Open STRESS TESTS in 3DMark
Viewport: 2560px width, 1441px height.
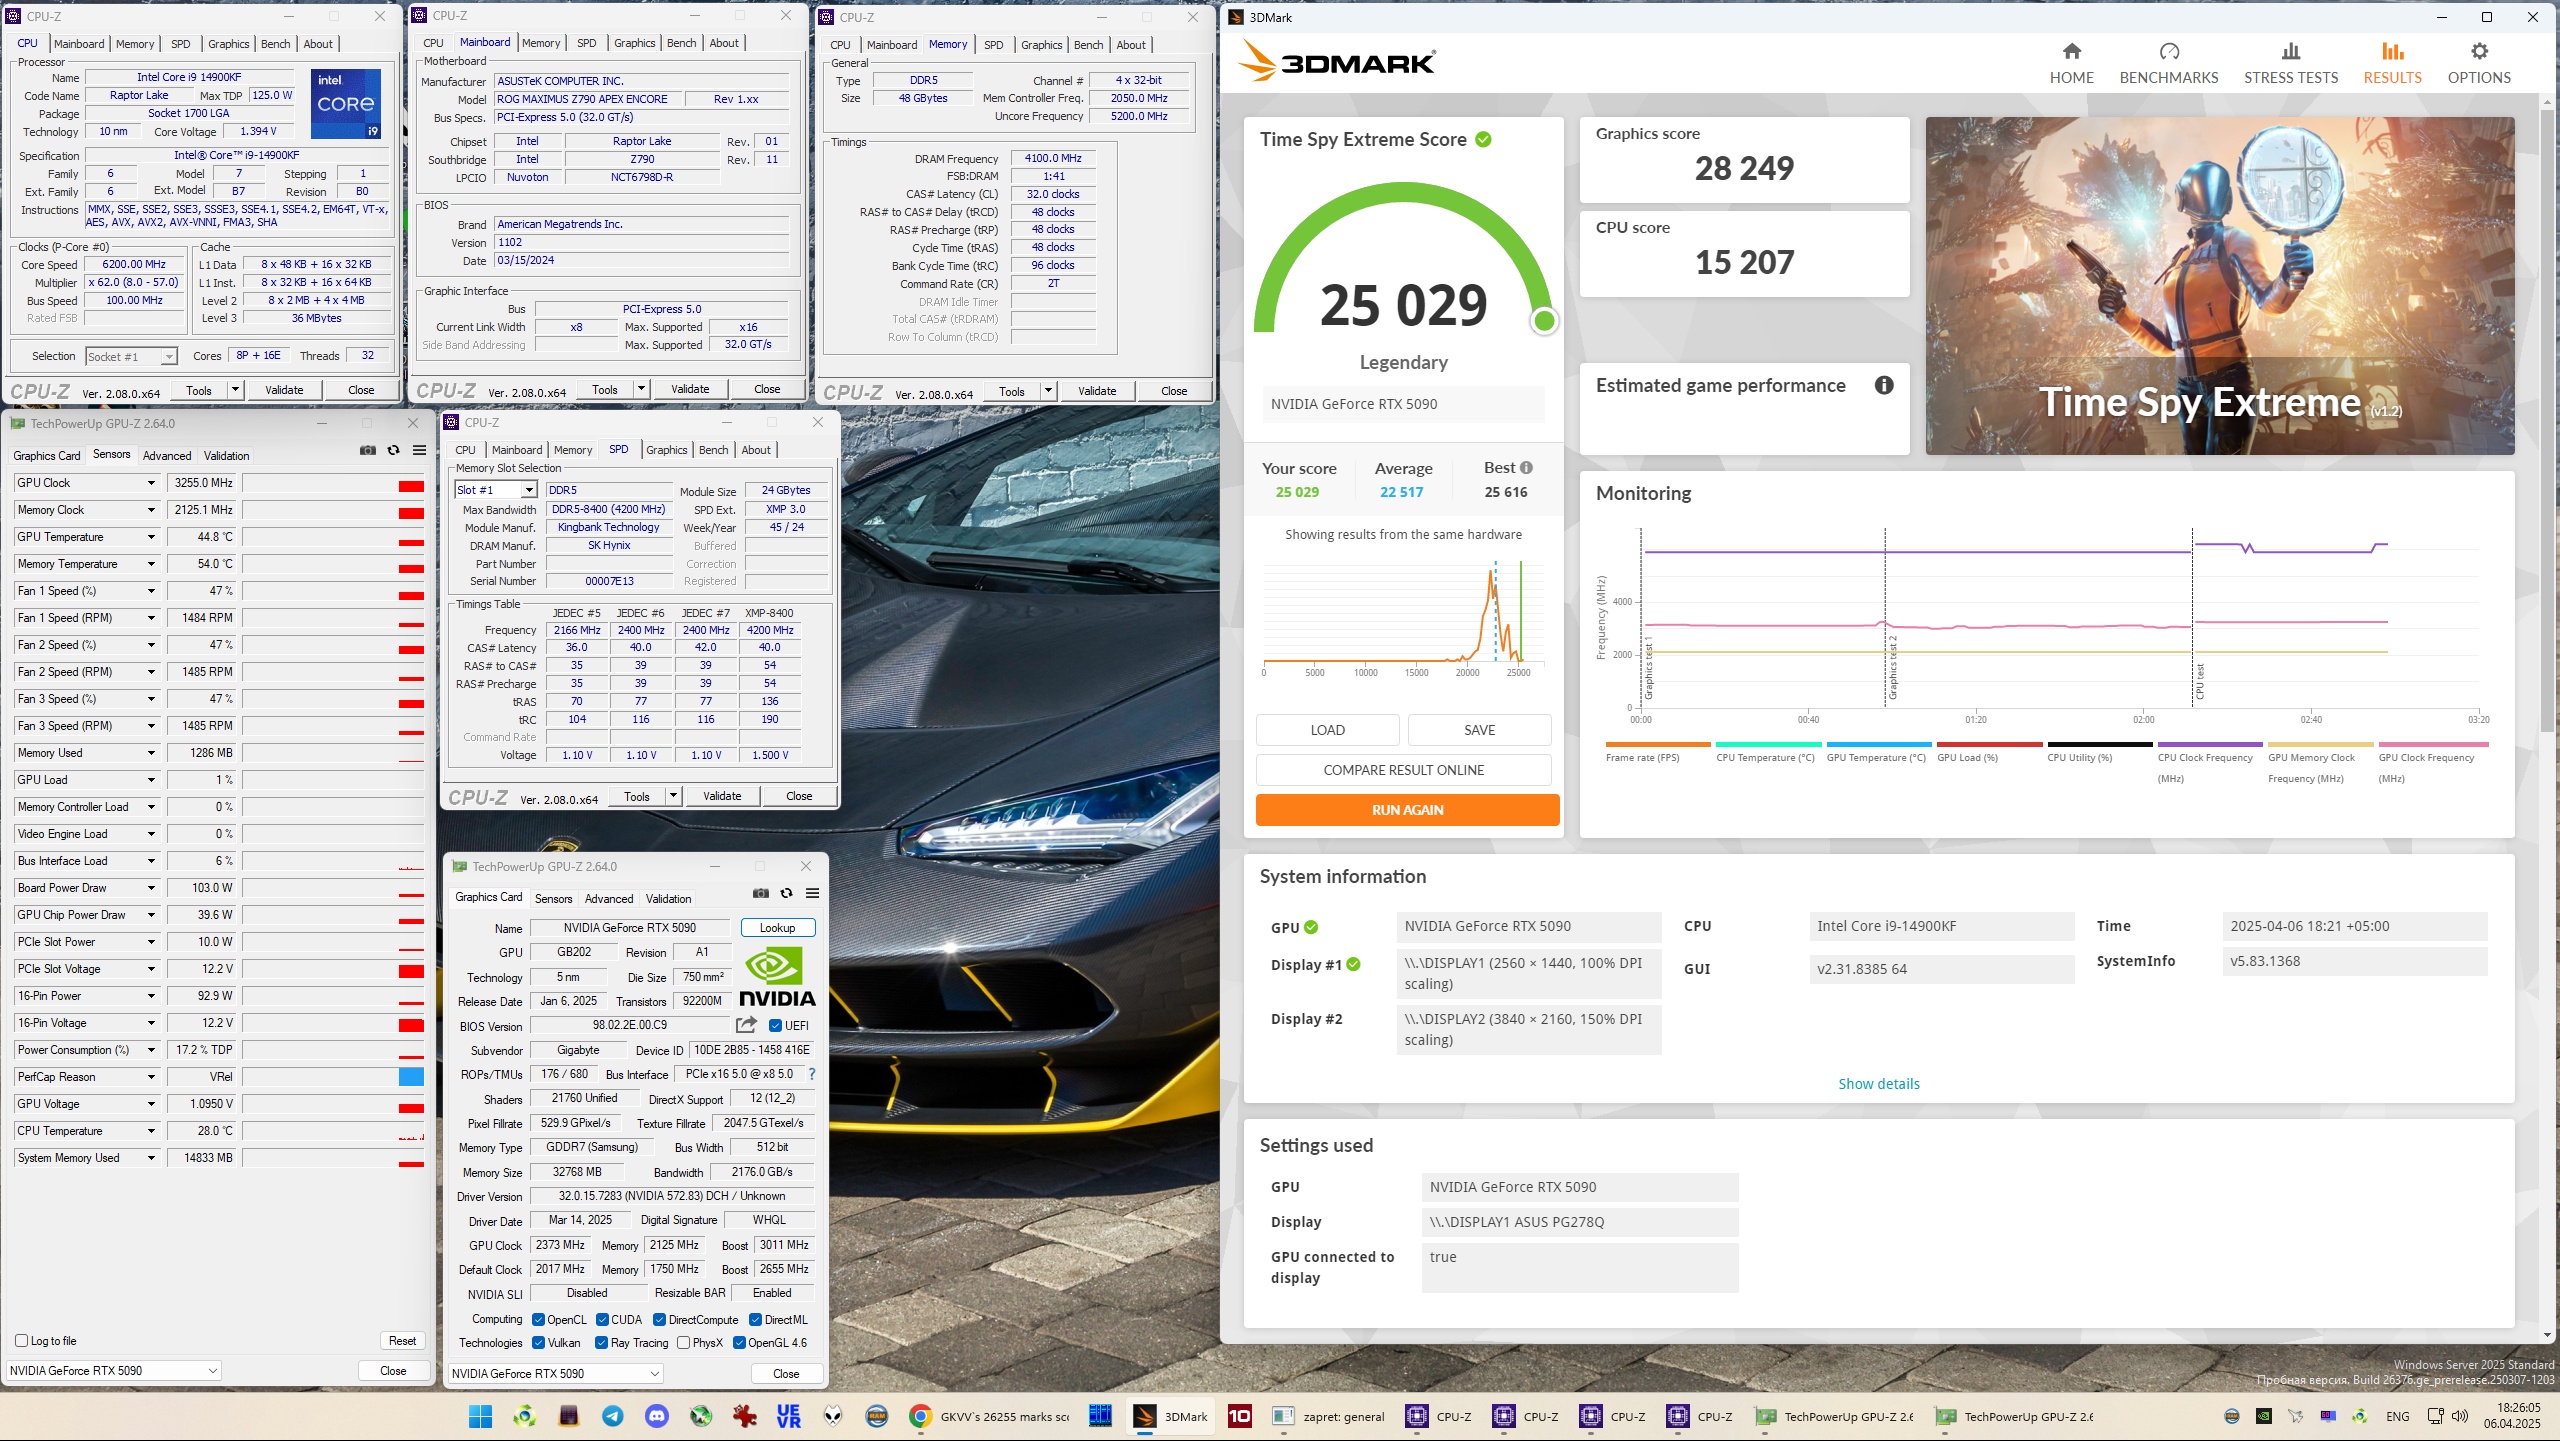click(2290, 63)
